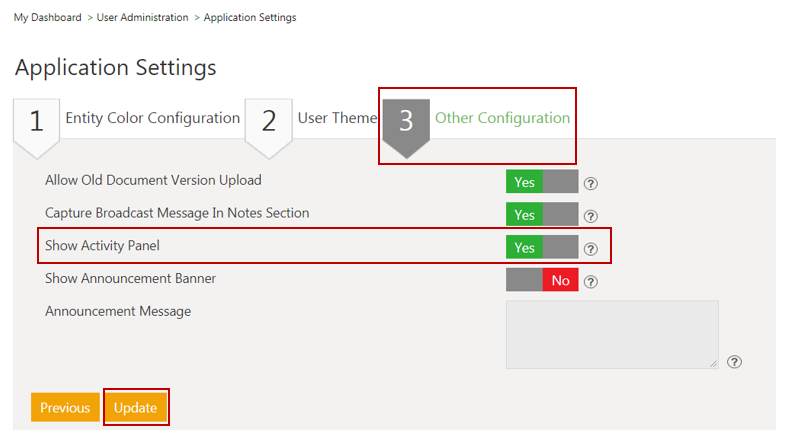The width and height of the screenshot is (787, 438).
Task: Click help icon for Allow Old Document Version Upload
Action: click(590, 183)
